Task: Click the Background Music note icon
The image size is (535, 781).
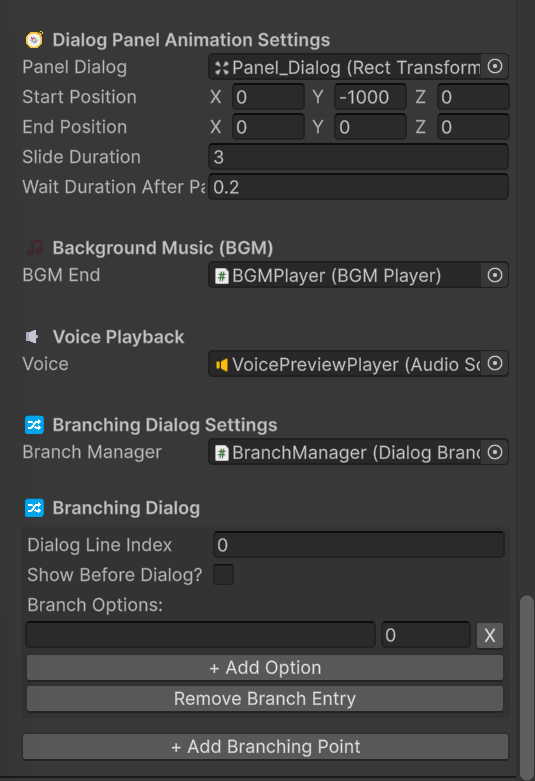Action: [x=34, y=248]
